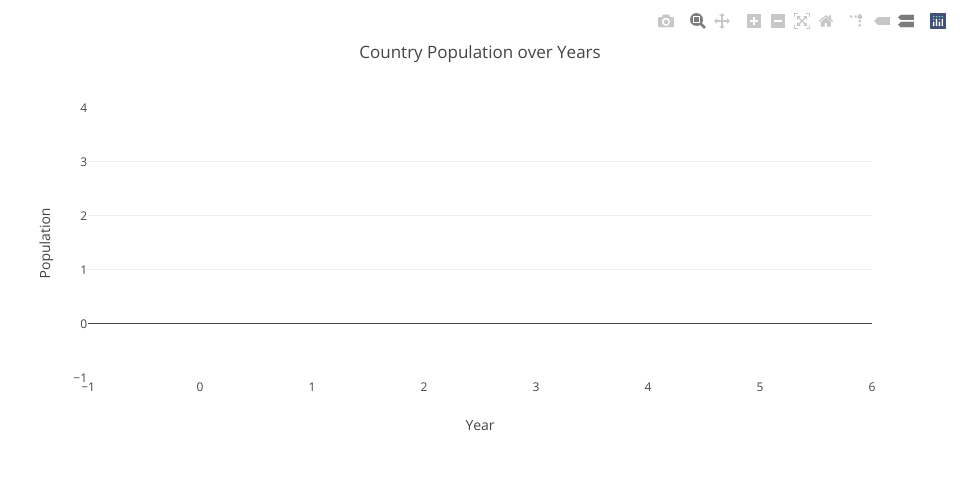Click the x-axis tick label 5
Screen dimensions: 960x500
760,387
